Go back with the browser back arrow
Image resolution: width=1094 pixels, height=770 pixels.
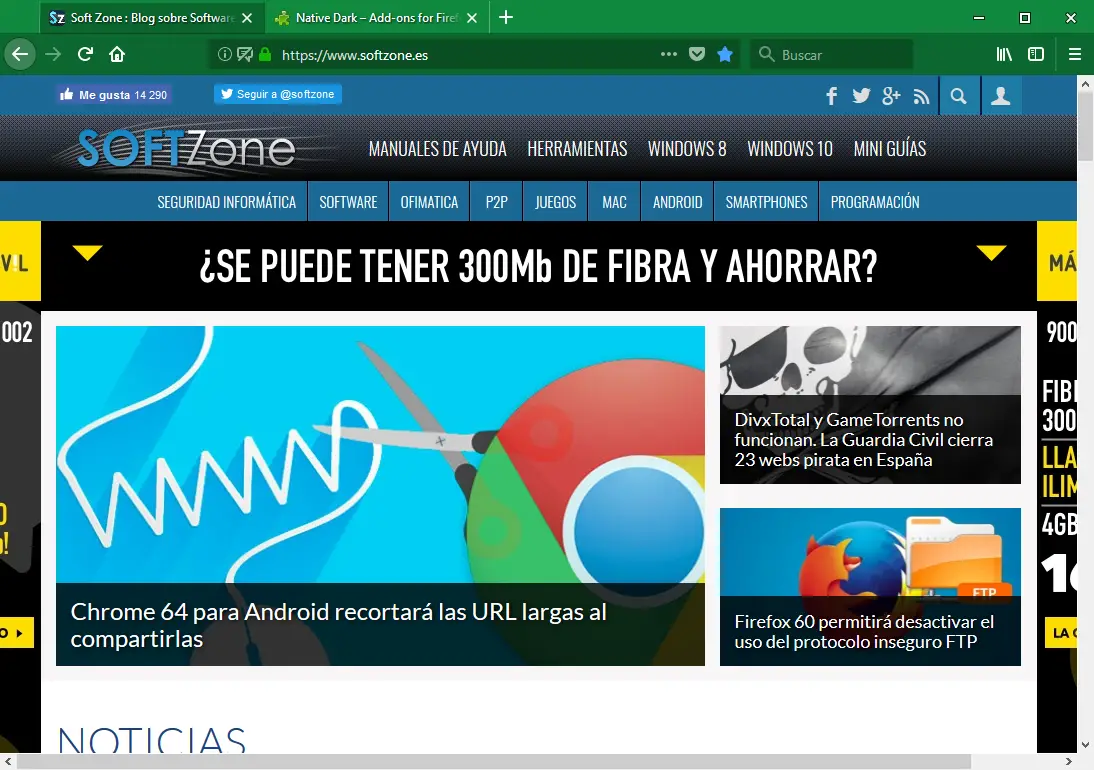(20, 54)
